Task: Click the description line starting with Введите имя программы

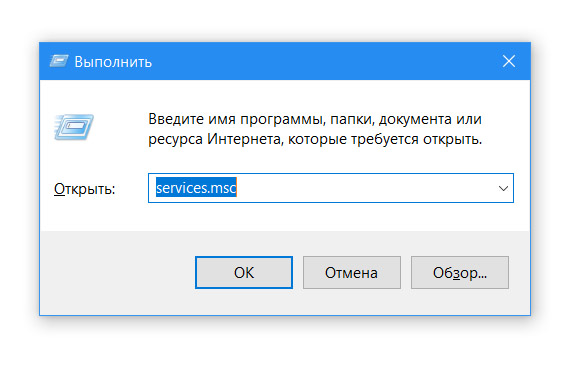Action: tap(315, 119)
